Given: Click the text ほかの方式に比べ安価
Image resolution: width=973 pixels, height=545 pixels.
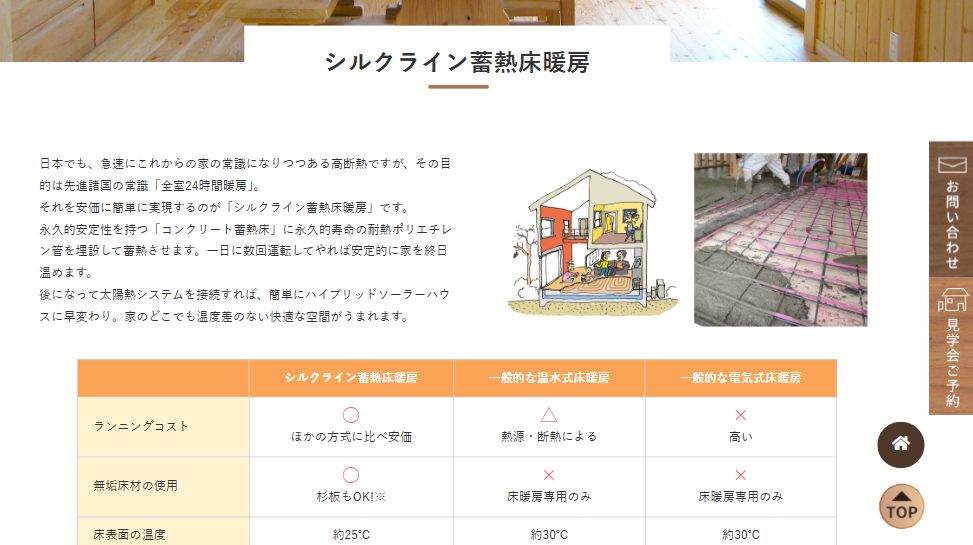Looking at the screenshot, I should (351, 437).
